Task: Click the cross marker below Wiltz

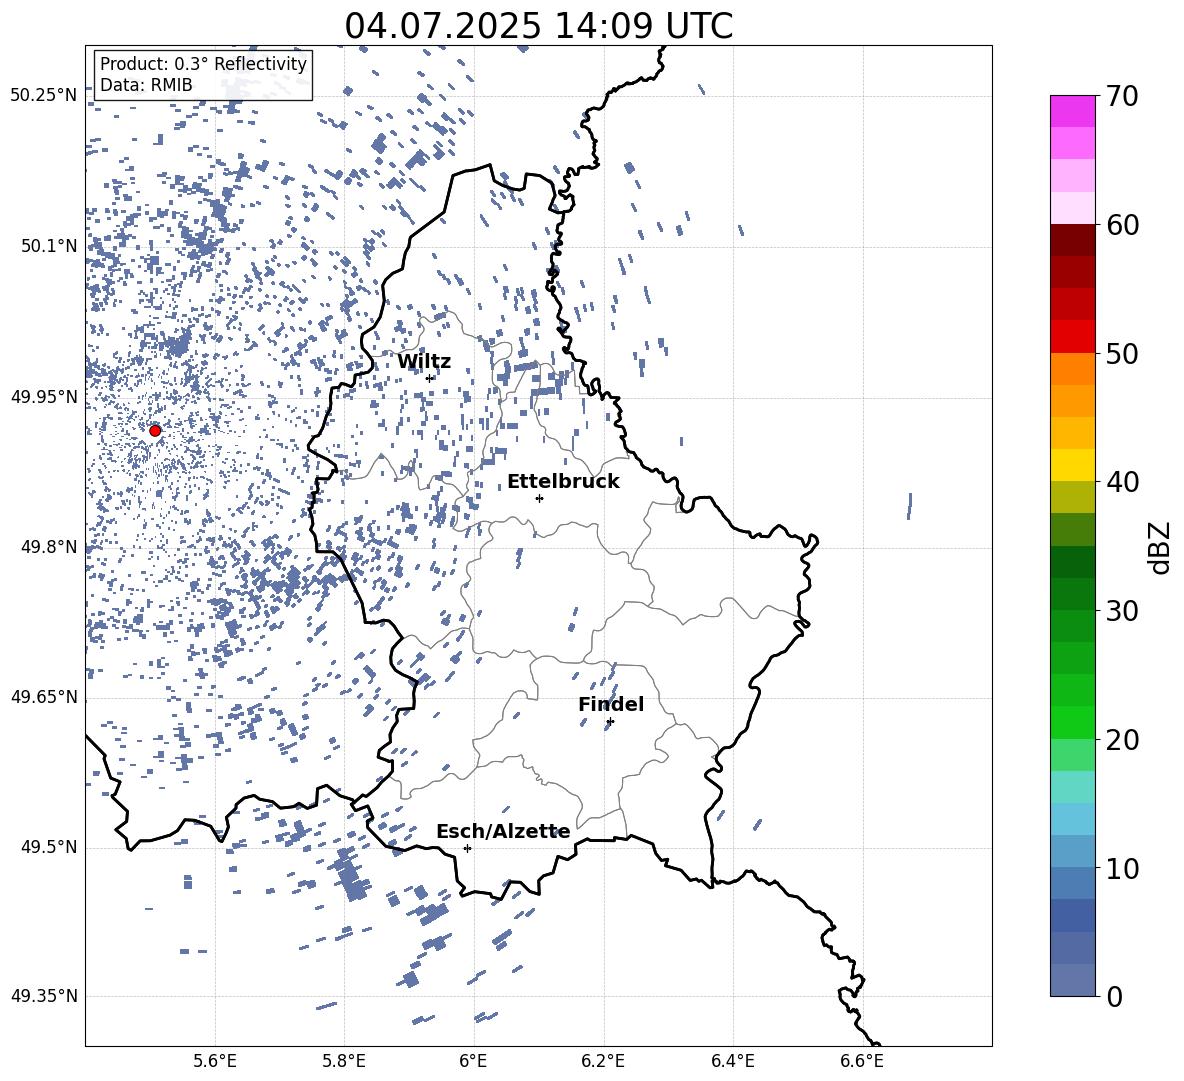Action: [430, 378]
